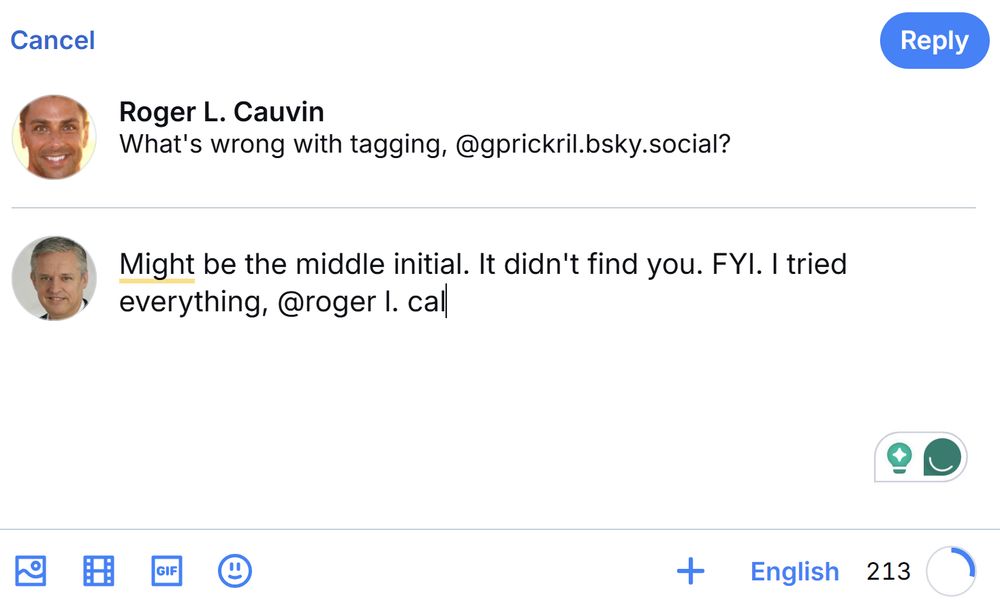This screenshot has width=1000, height=607.
Task: Open the image upload icon
Action: pos(31,571)
